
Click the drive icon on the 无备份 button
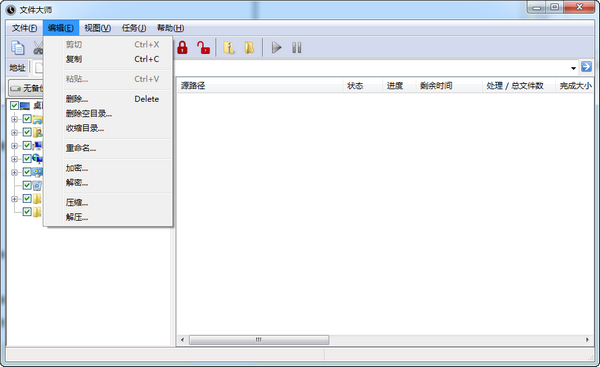click(16, 88)
